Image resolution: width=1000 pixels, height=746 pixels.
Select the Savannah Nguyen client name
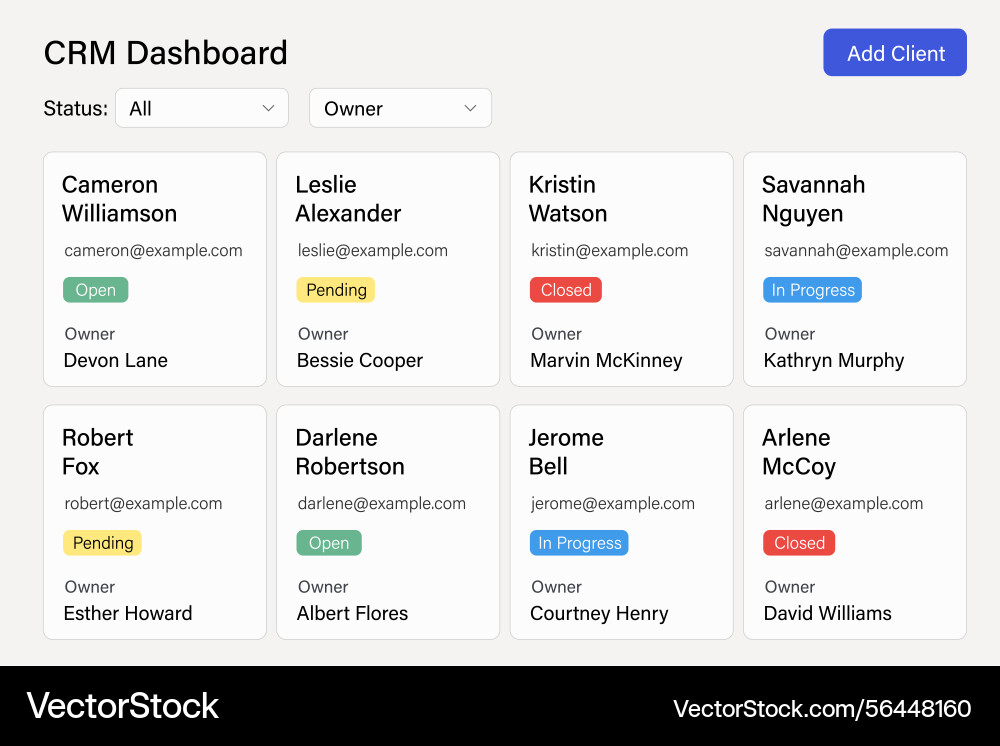click(x=813, y=199)
